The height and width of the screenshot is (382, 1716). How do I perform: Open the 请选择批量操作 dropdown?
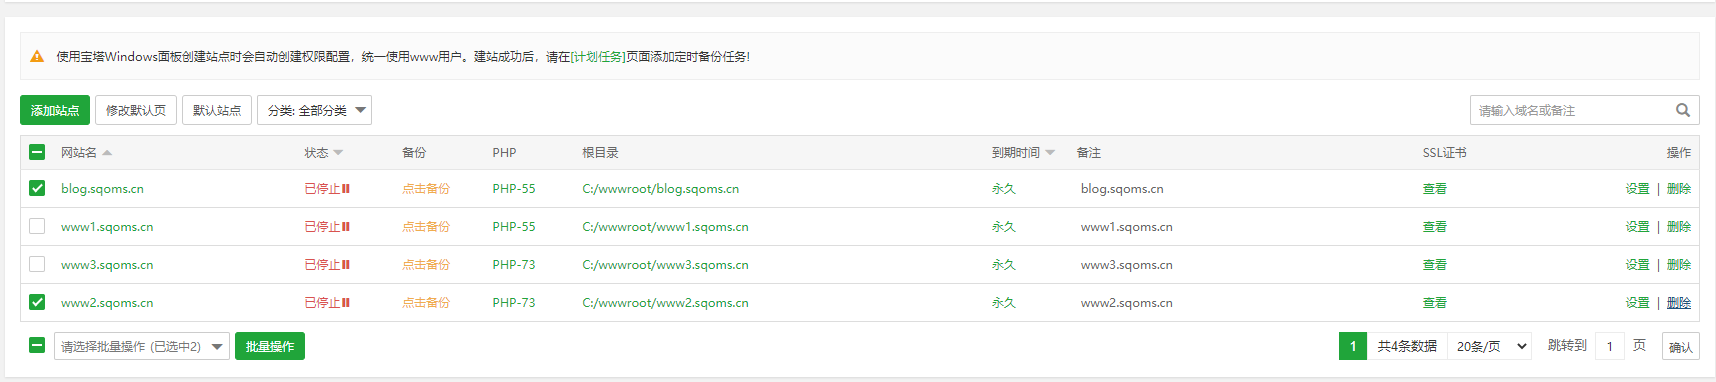click(x=142, y=346)
